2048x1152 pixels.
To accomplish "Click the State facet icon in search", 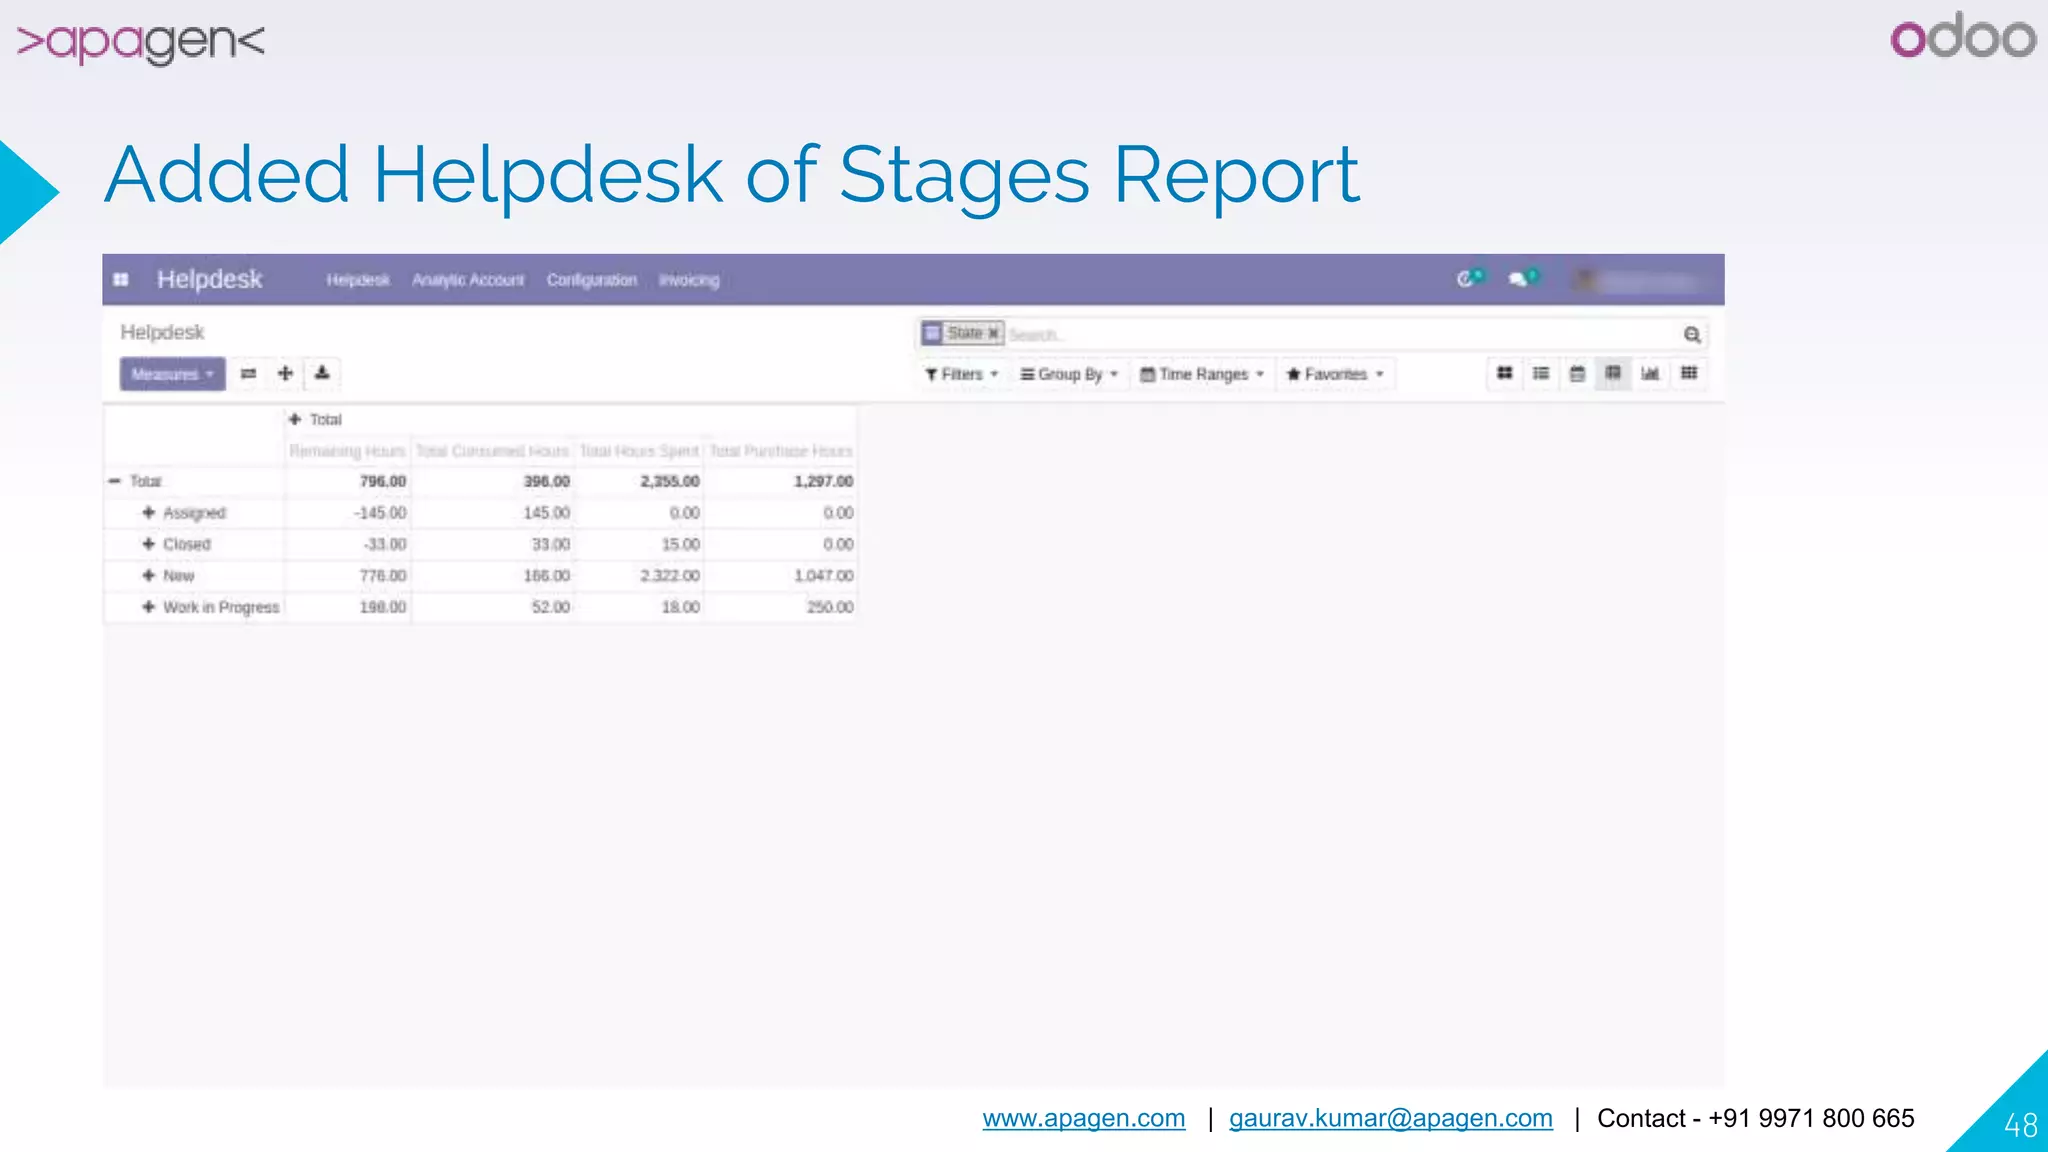I will tap(932, 333).
